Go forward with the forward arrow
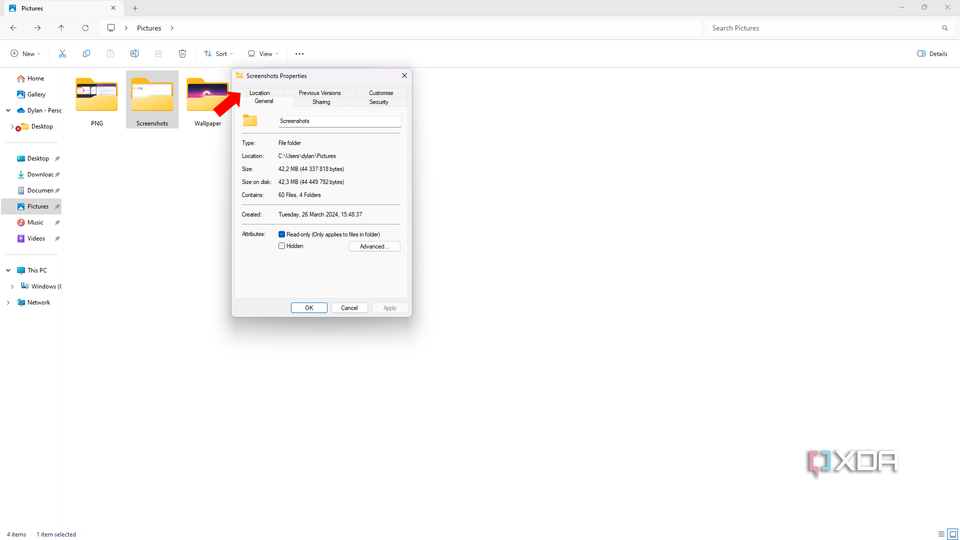This screenshot has width=960, height=540. [37, 28]
